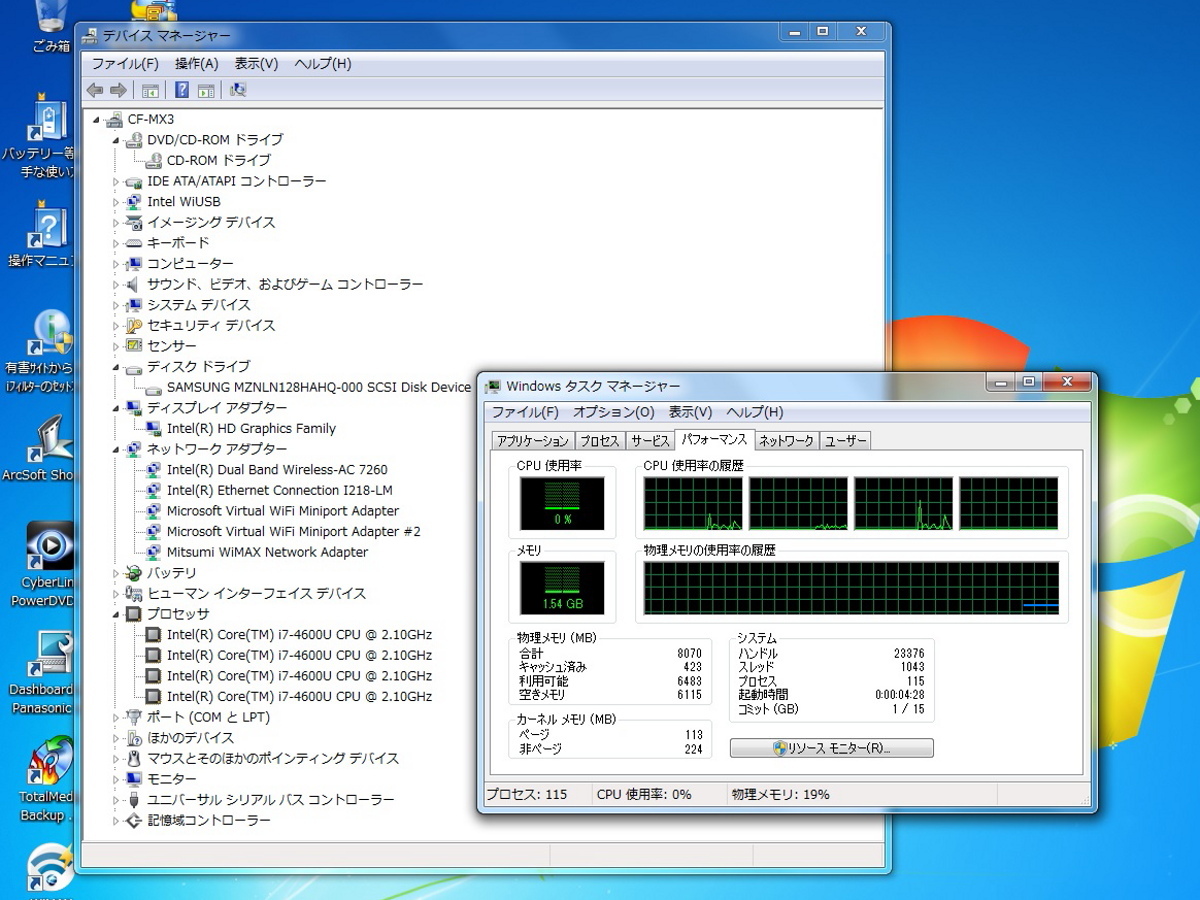Select the CD-ROM ドライブ device icon
The width and height of the screenshot is (1200, 900).
pos(153,160)
